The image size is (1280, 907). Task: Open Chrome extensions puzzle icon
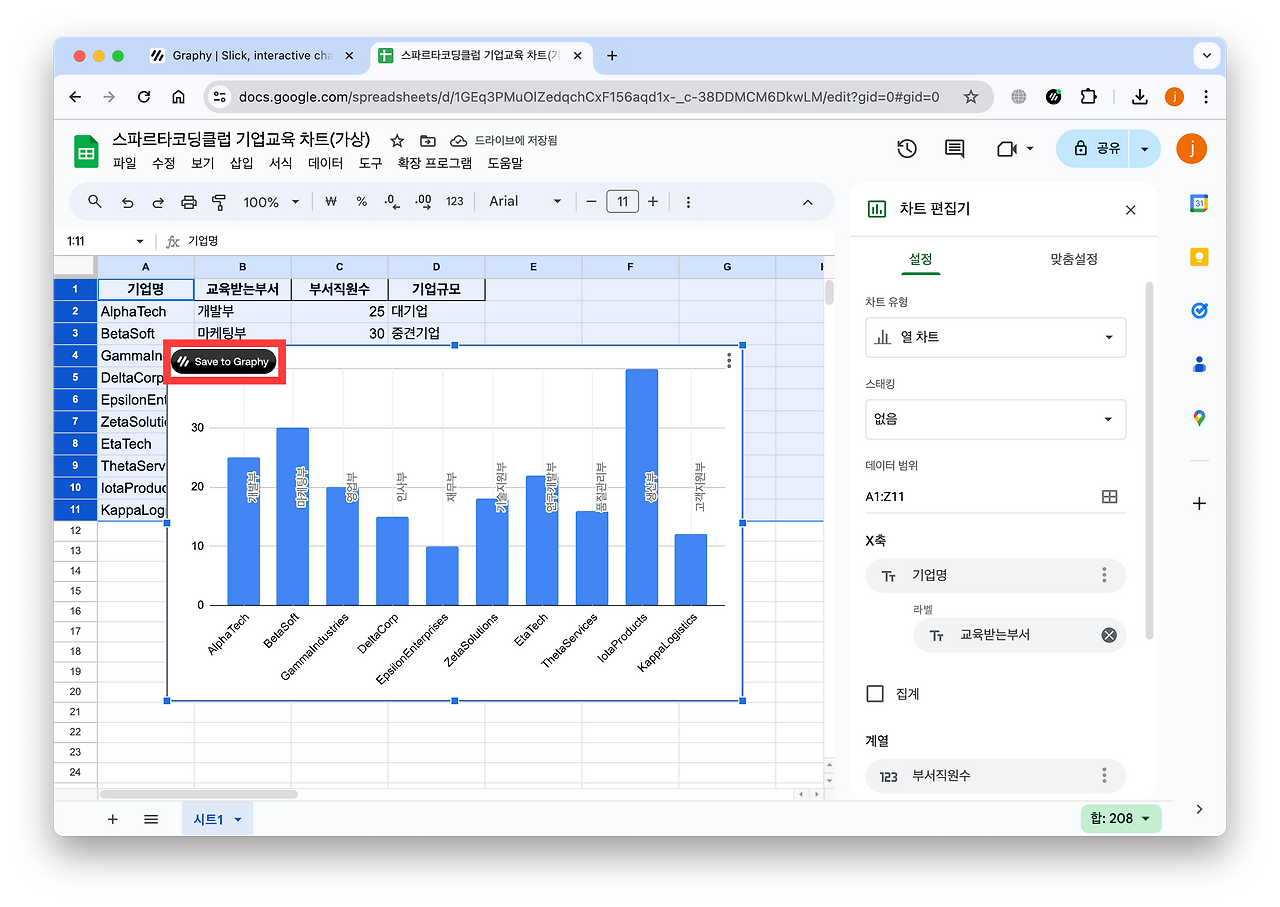click(x=1088, y=97)
